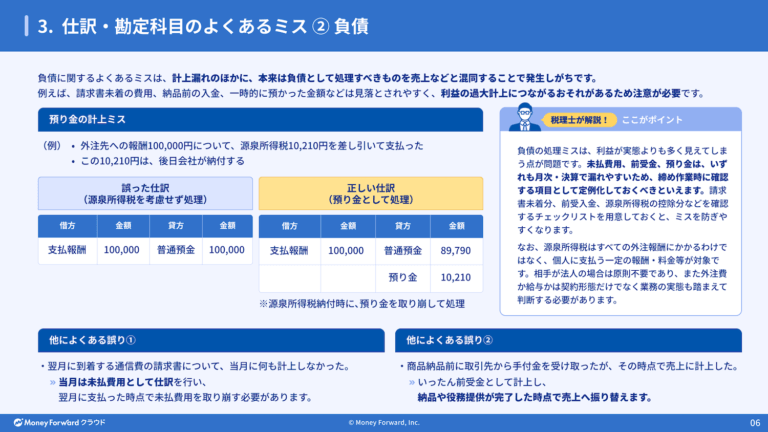Viewport: 768px width, 432px height.
Task: Click the paragraph starting なお、源泉所得税は
Action: point(623,273)
